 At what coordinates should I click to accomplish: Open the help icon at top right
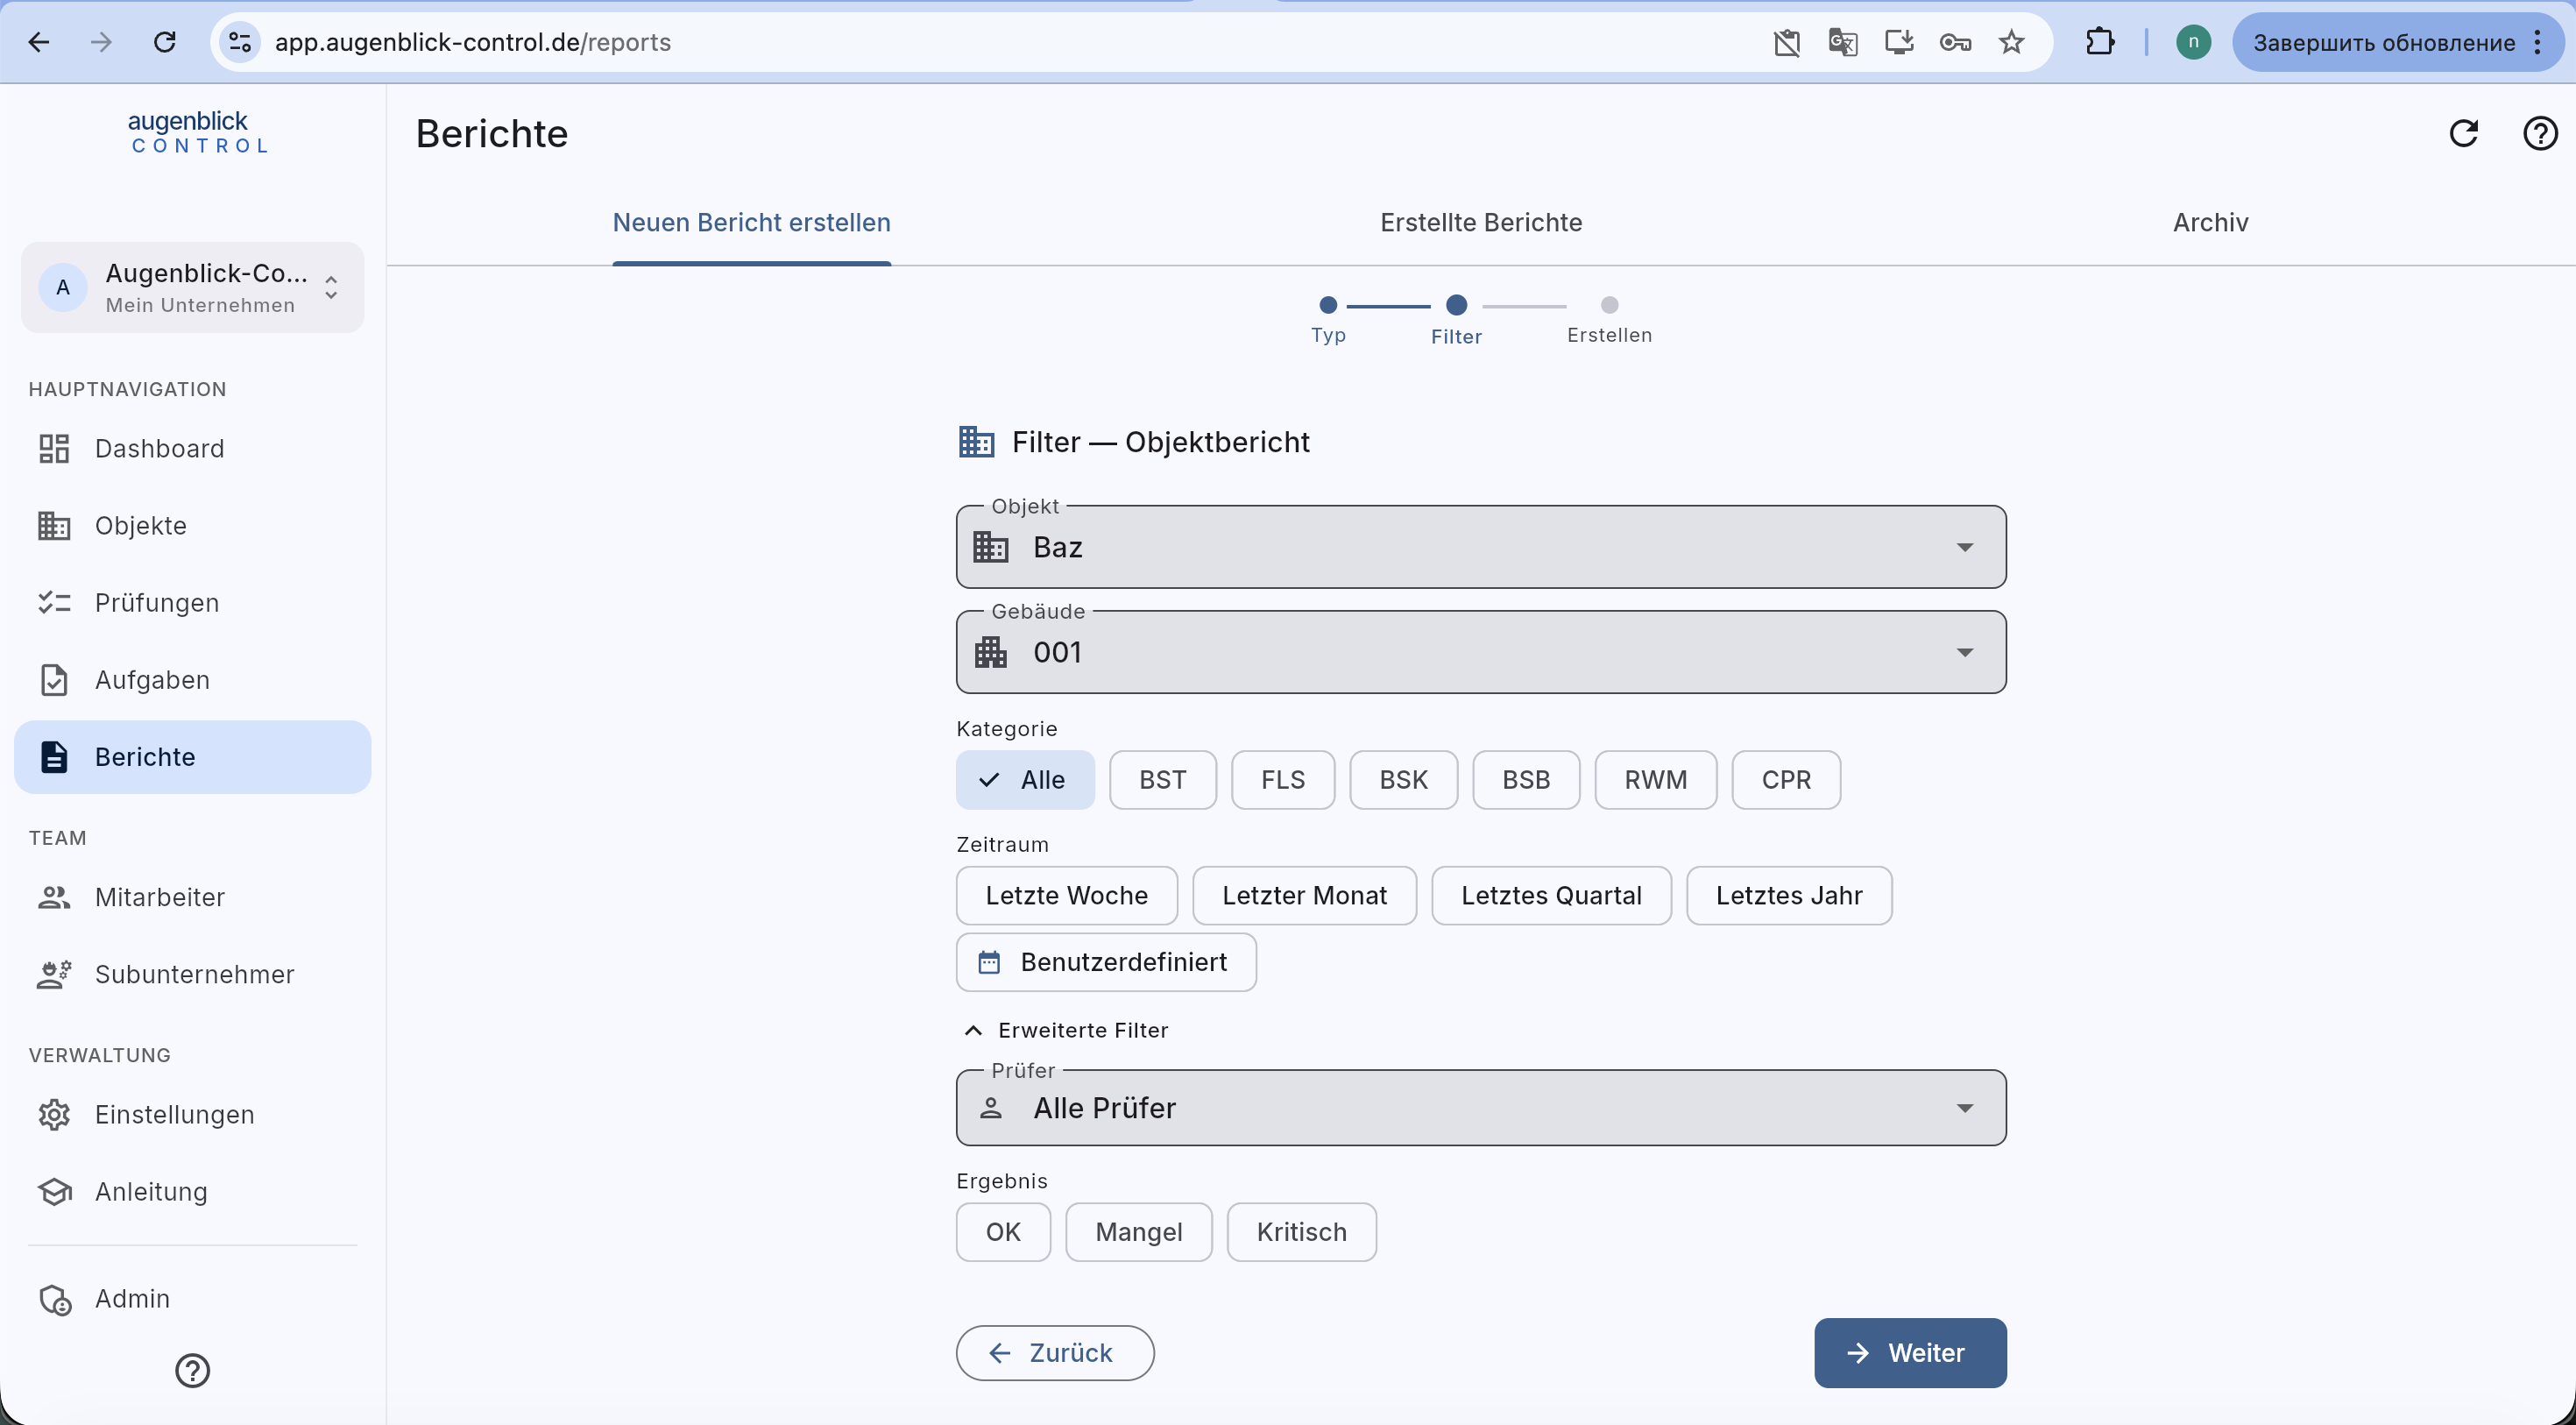tap(2540, 133)
